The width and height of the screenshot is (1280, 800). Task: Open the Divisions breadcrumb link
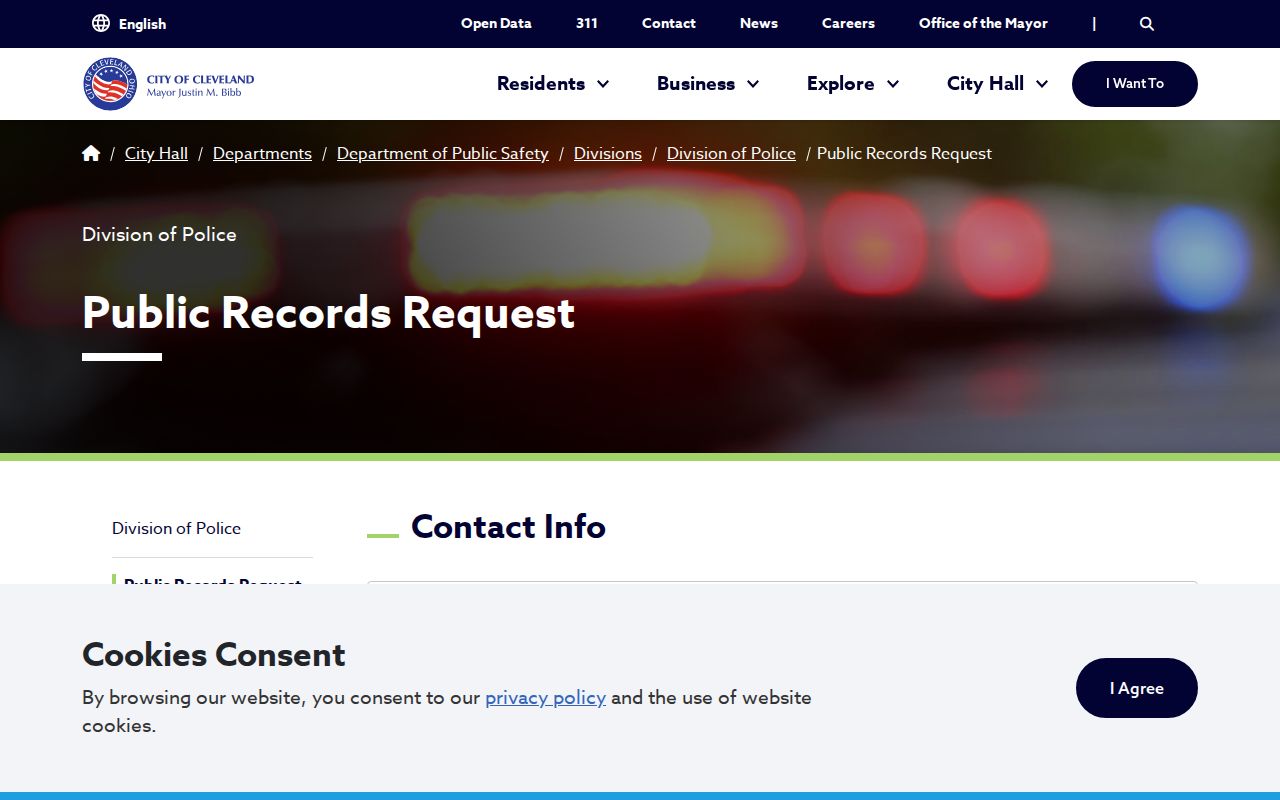click(608, 153)
